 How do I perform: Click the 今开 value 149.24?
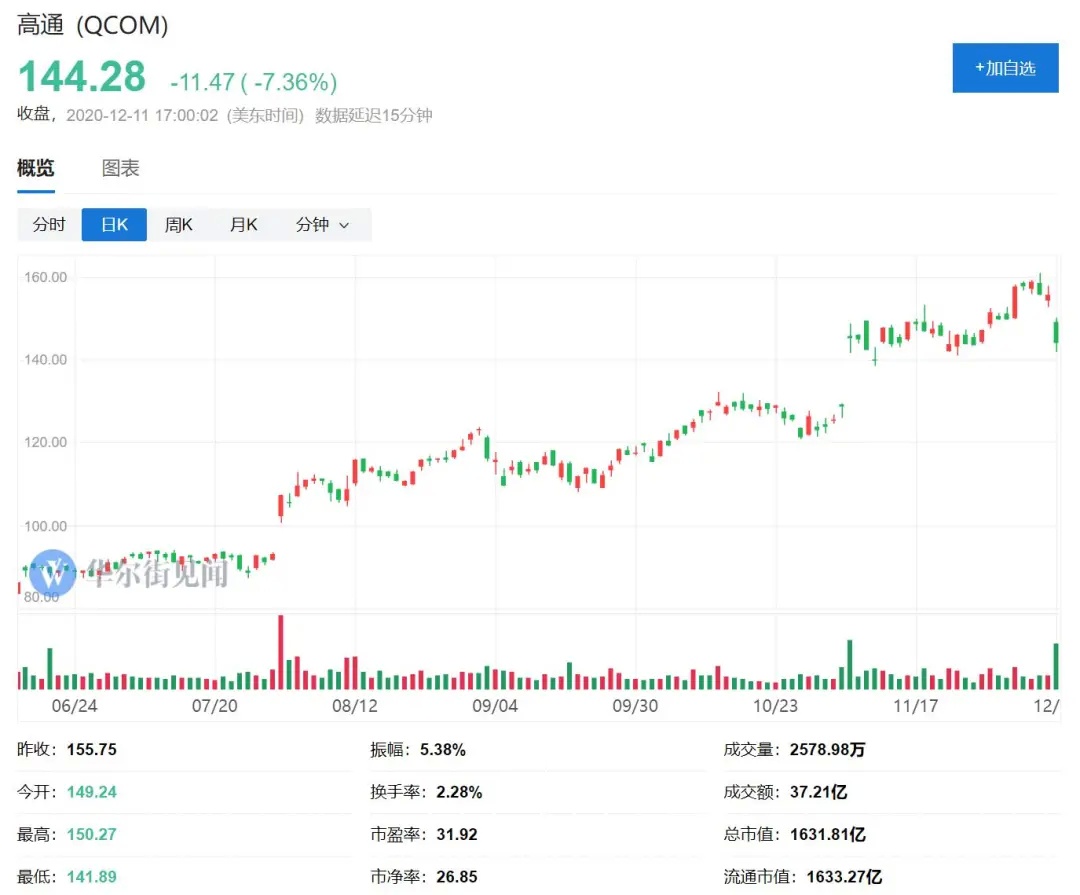pos(92,792)
